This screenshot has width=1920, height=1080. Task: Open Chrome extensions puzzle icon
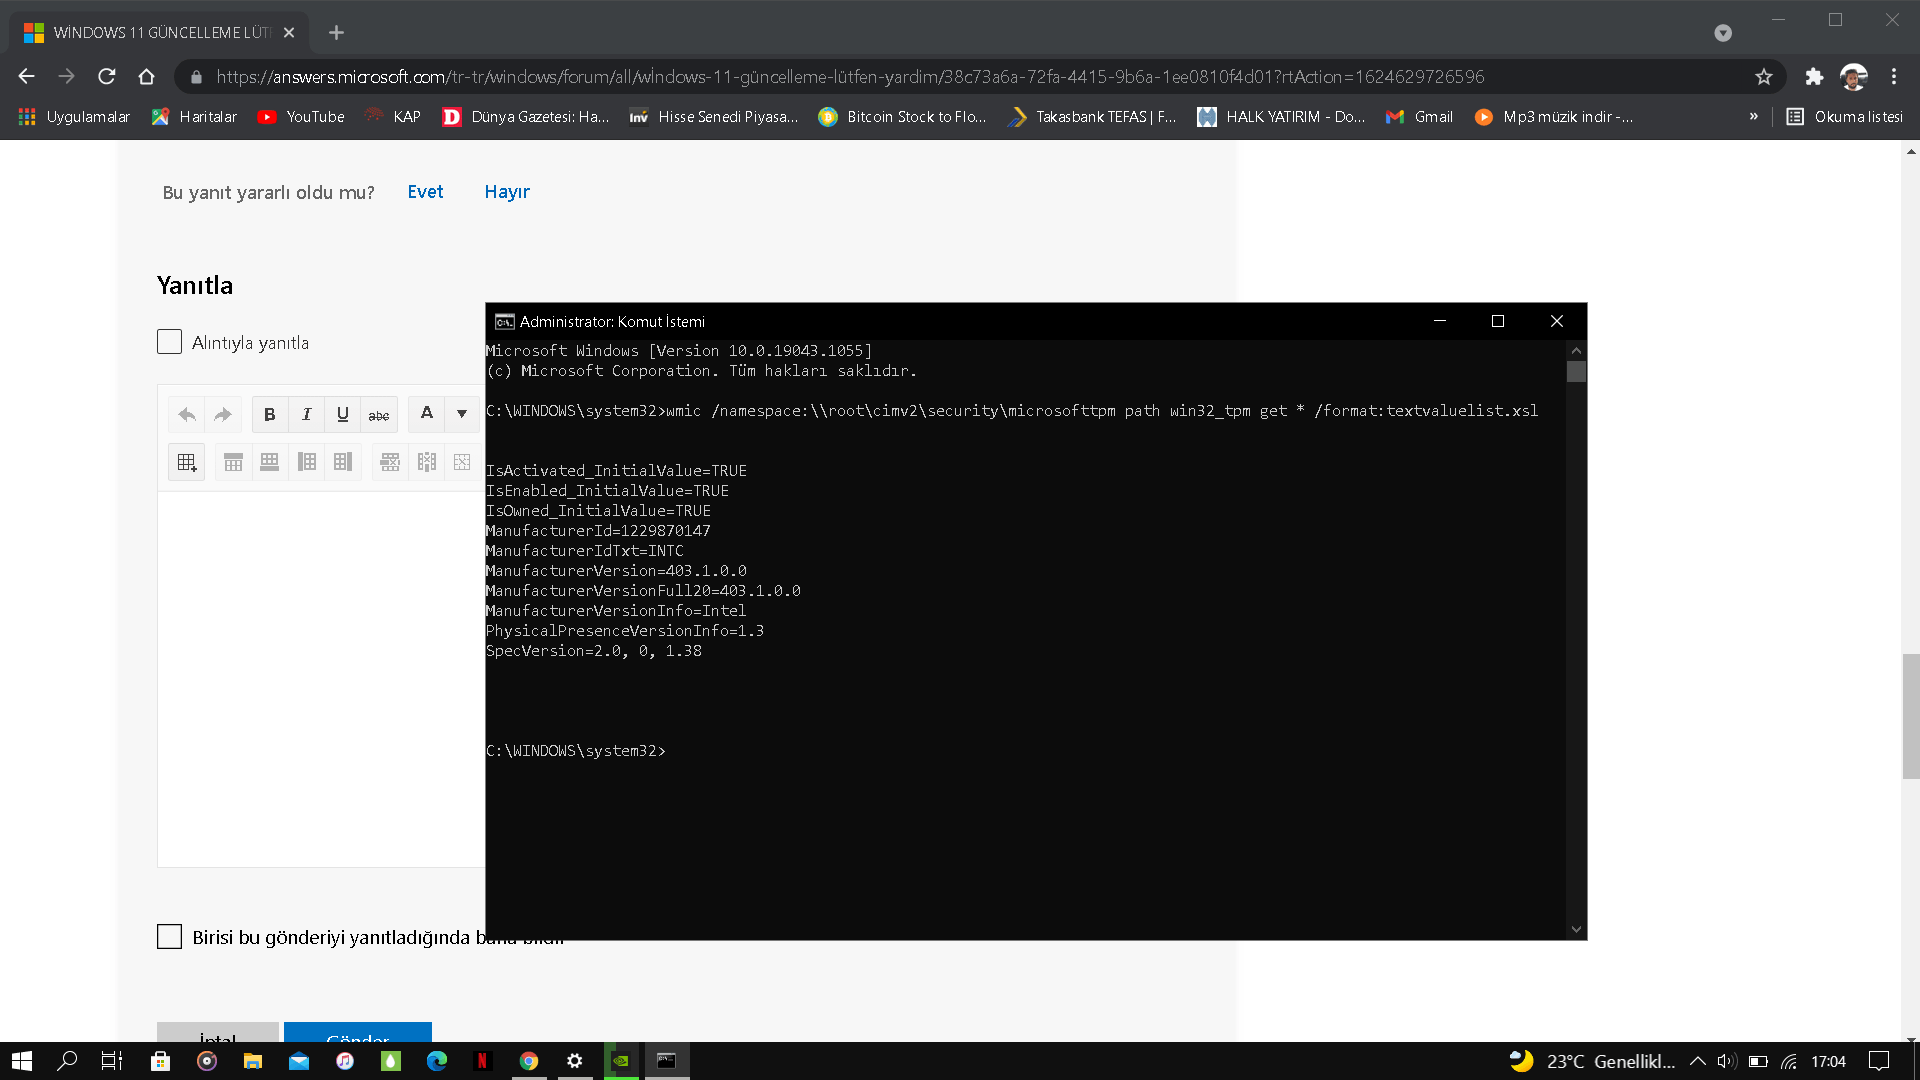tap(1814, 77)
